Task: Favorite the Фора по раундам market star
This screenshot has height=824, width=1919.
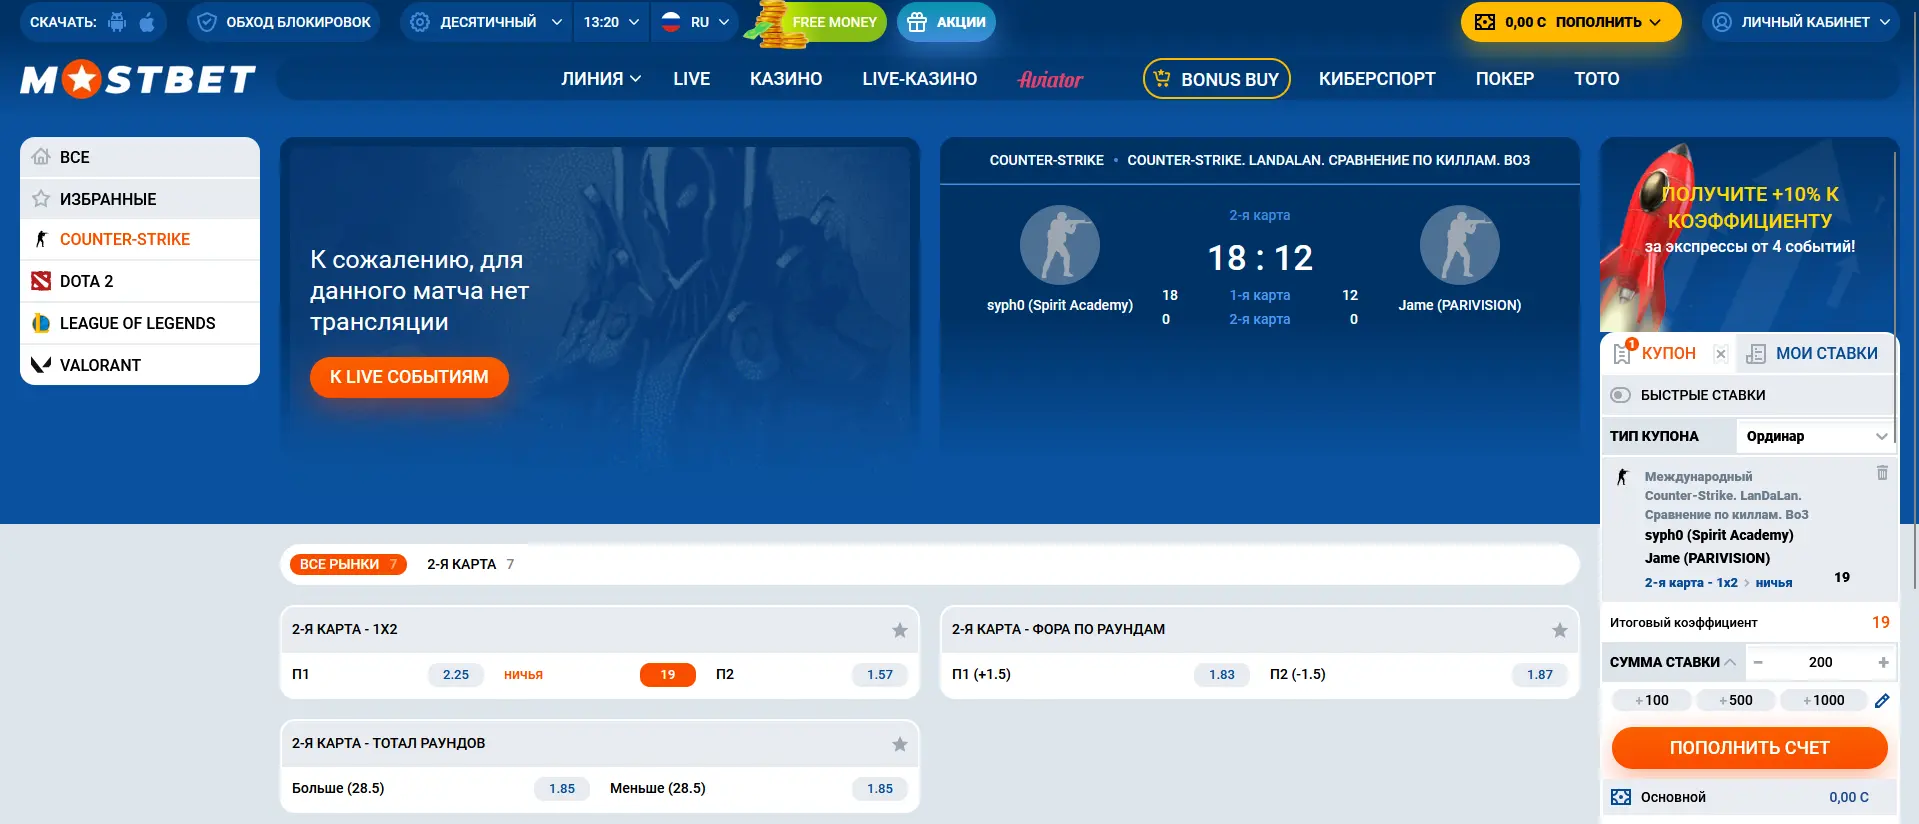Action: pyautogui.click(x=1560, y=630)
